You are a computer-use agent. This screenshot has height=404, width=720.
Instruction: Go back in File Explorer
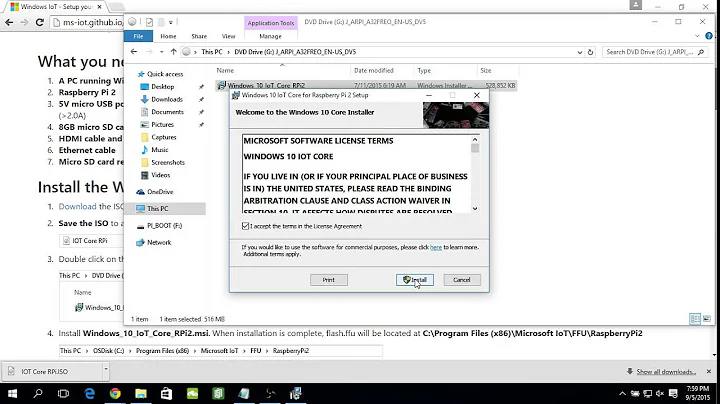click(134, 52)
